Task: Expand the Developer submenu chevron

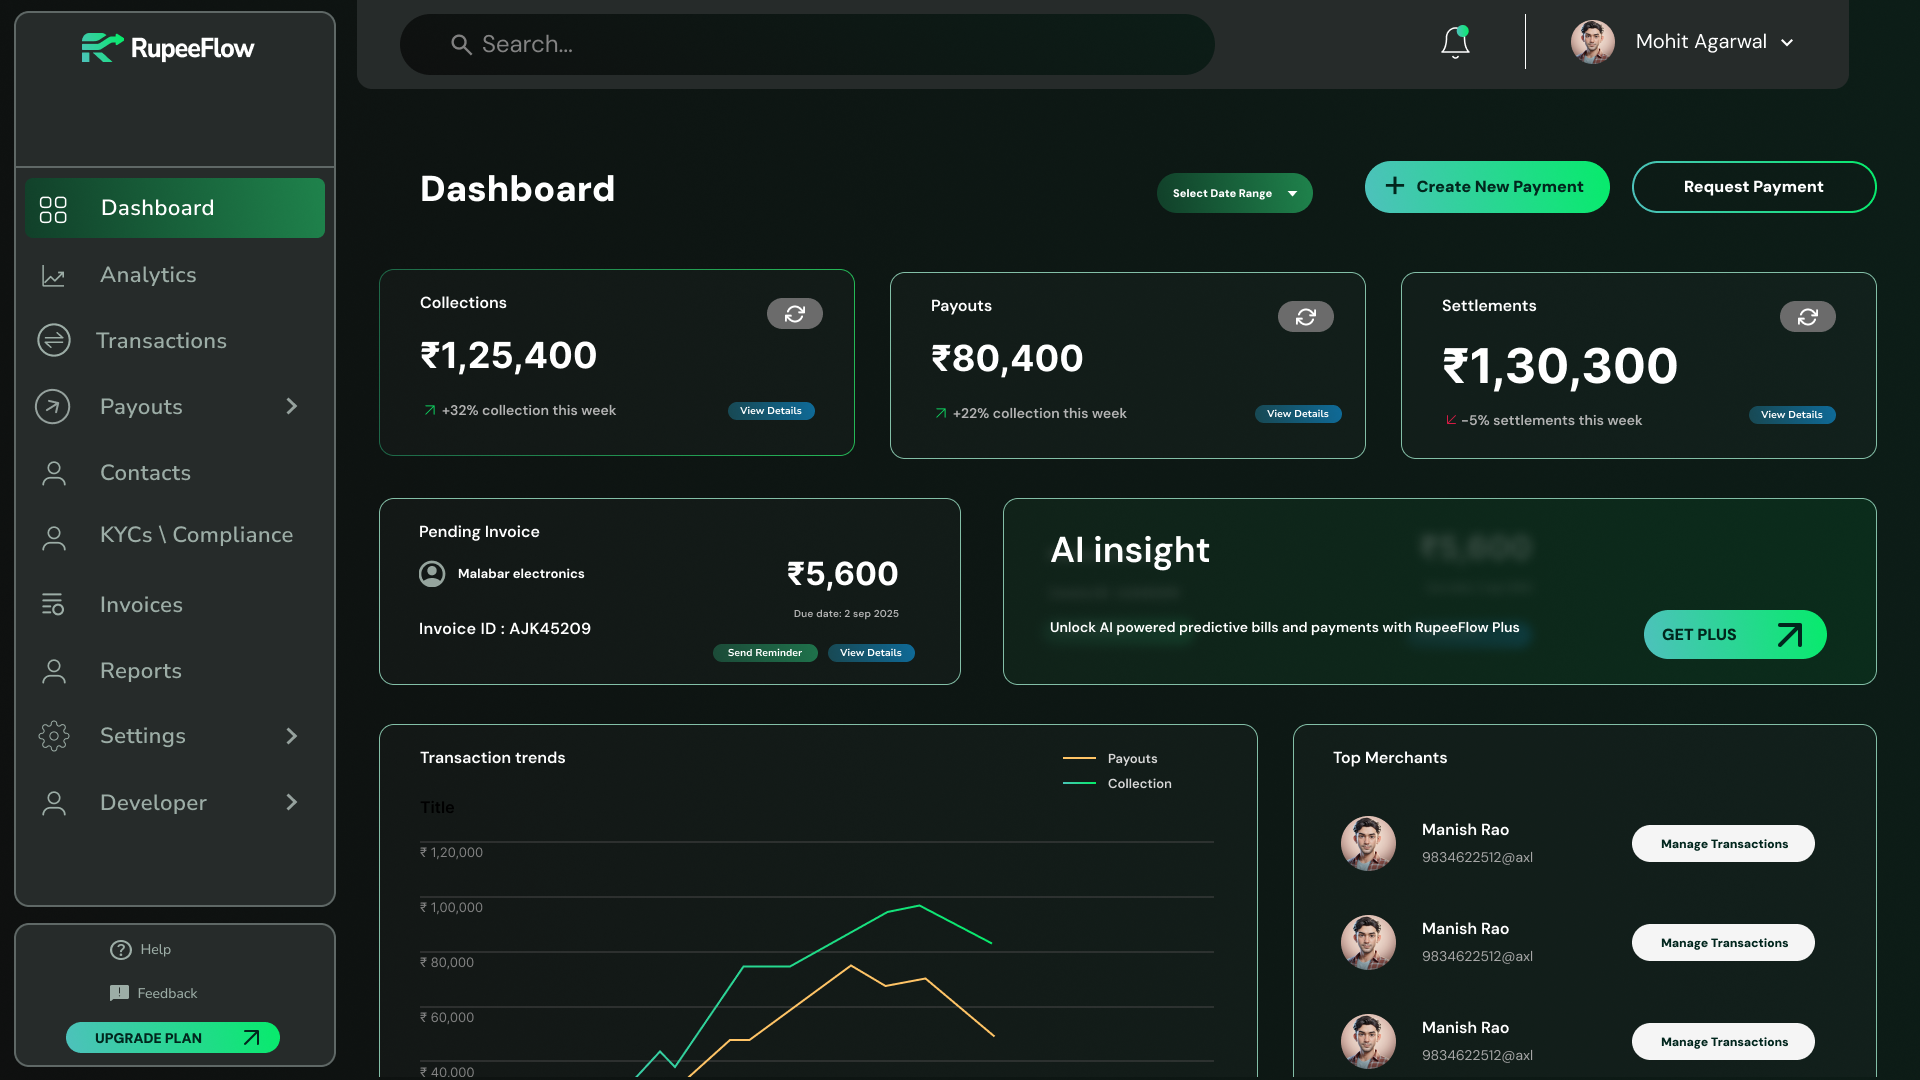Action: click(292, 802)
